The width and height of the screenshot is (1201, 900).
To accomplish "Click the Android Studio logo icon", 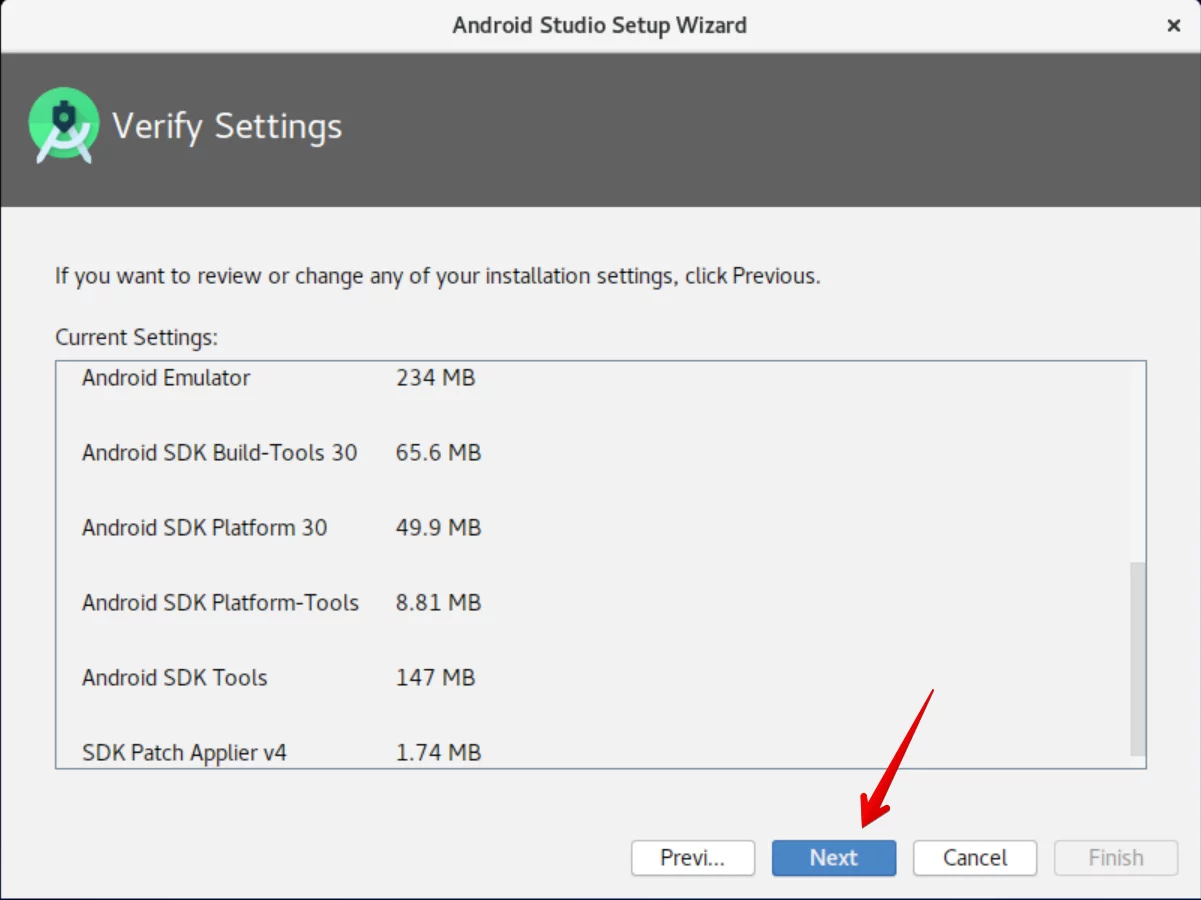I will coord(64,126).
